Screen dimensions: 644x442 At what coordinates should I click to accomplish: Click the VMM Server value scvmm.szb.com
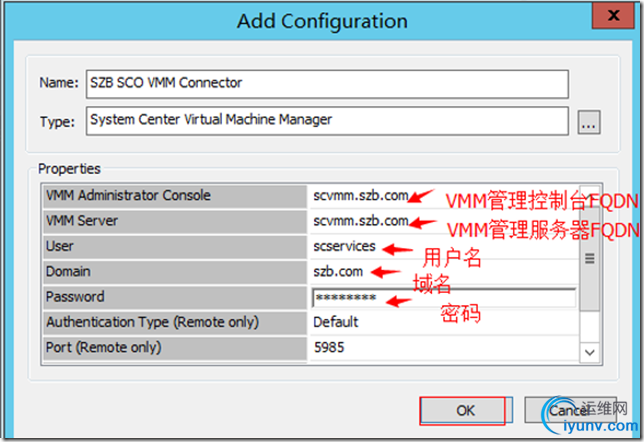pos(361,221)
